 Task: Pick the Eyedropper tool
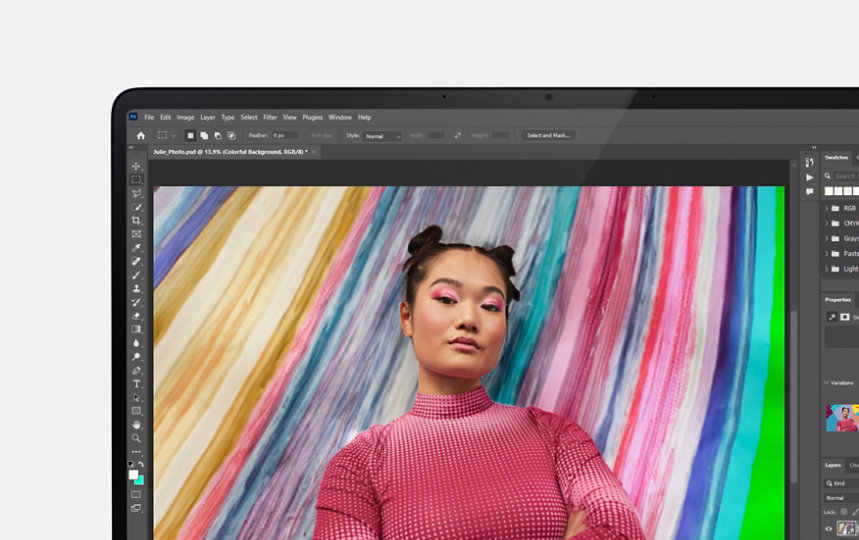(x=136, y=247)
